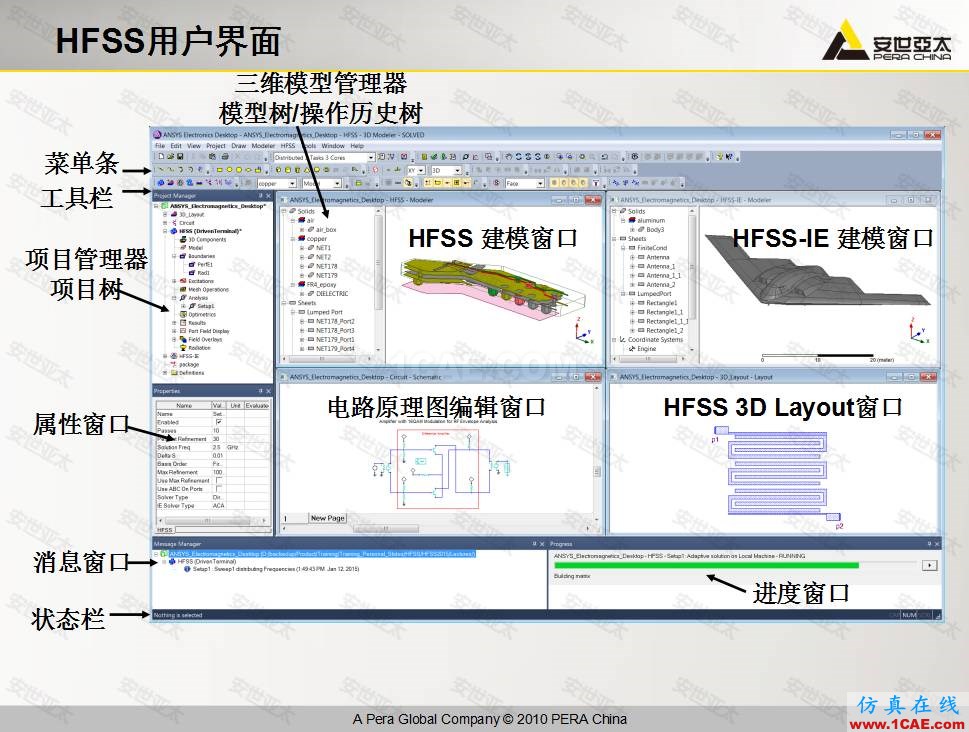969x732 pixels.
Task: Open the Modeler menu
Action: (x=263, y=146)
